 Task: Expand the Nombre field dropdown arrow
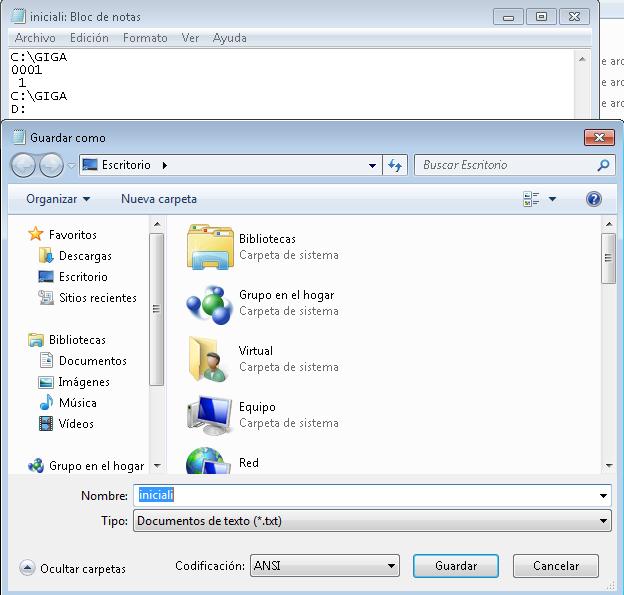[603, 496]
